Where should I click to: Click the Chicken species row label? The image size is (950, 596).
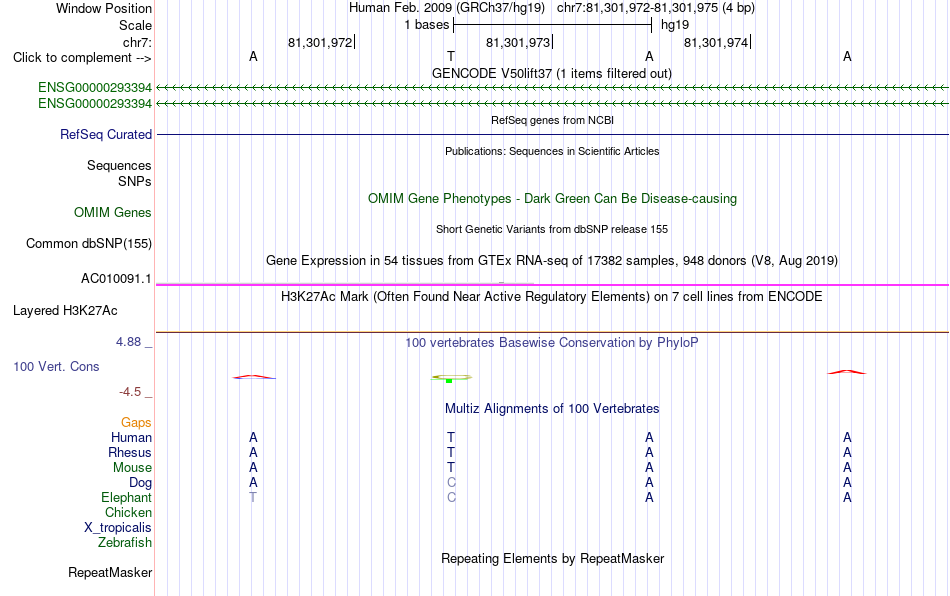tap(128, 512)
